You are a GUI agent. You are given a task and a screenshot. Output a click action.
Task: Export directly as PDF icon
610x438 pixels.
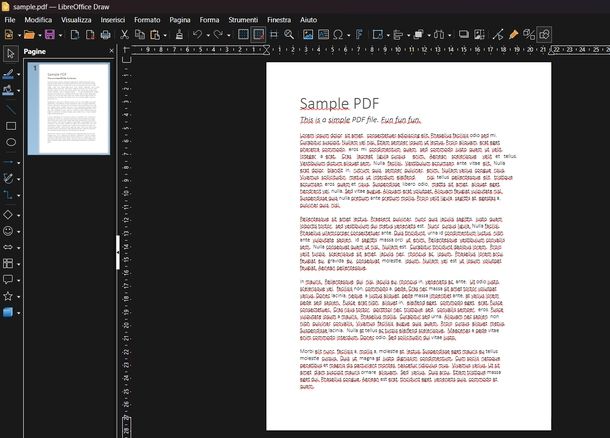(x=90, y=35)
